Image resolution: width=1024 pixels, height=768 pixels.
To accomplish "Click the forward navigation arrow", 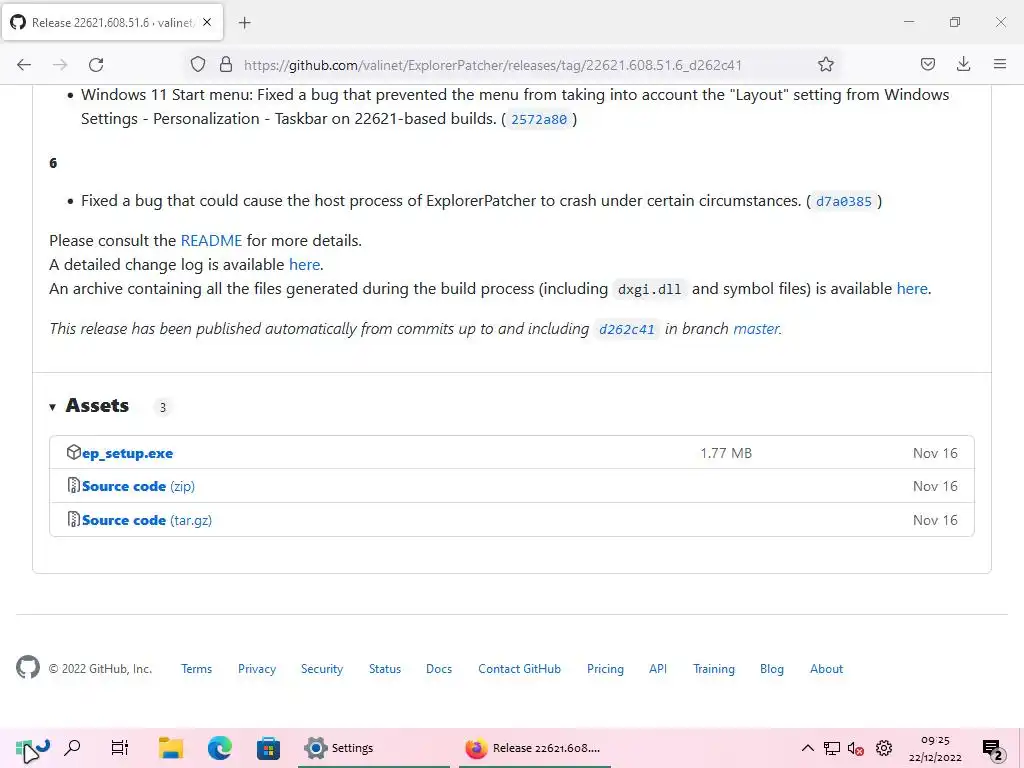I will pos(60,65).
